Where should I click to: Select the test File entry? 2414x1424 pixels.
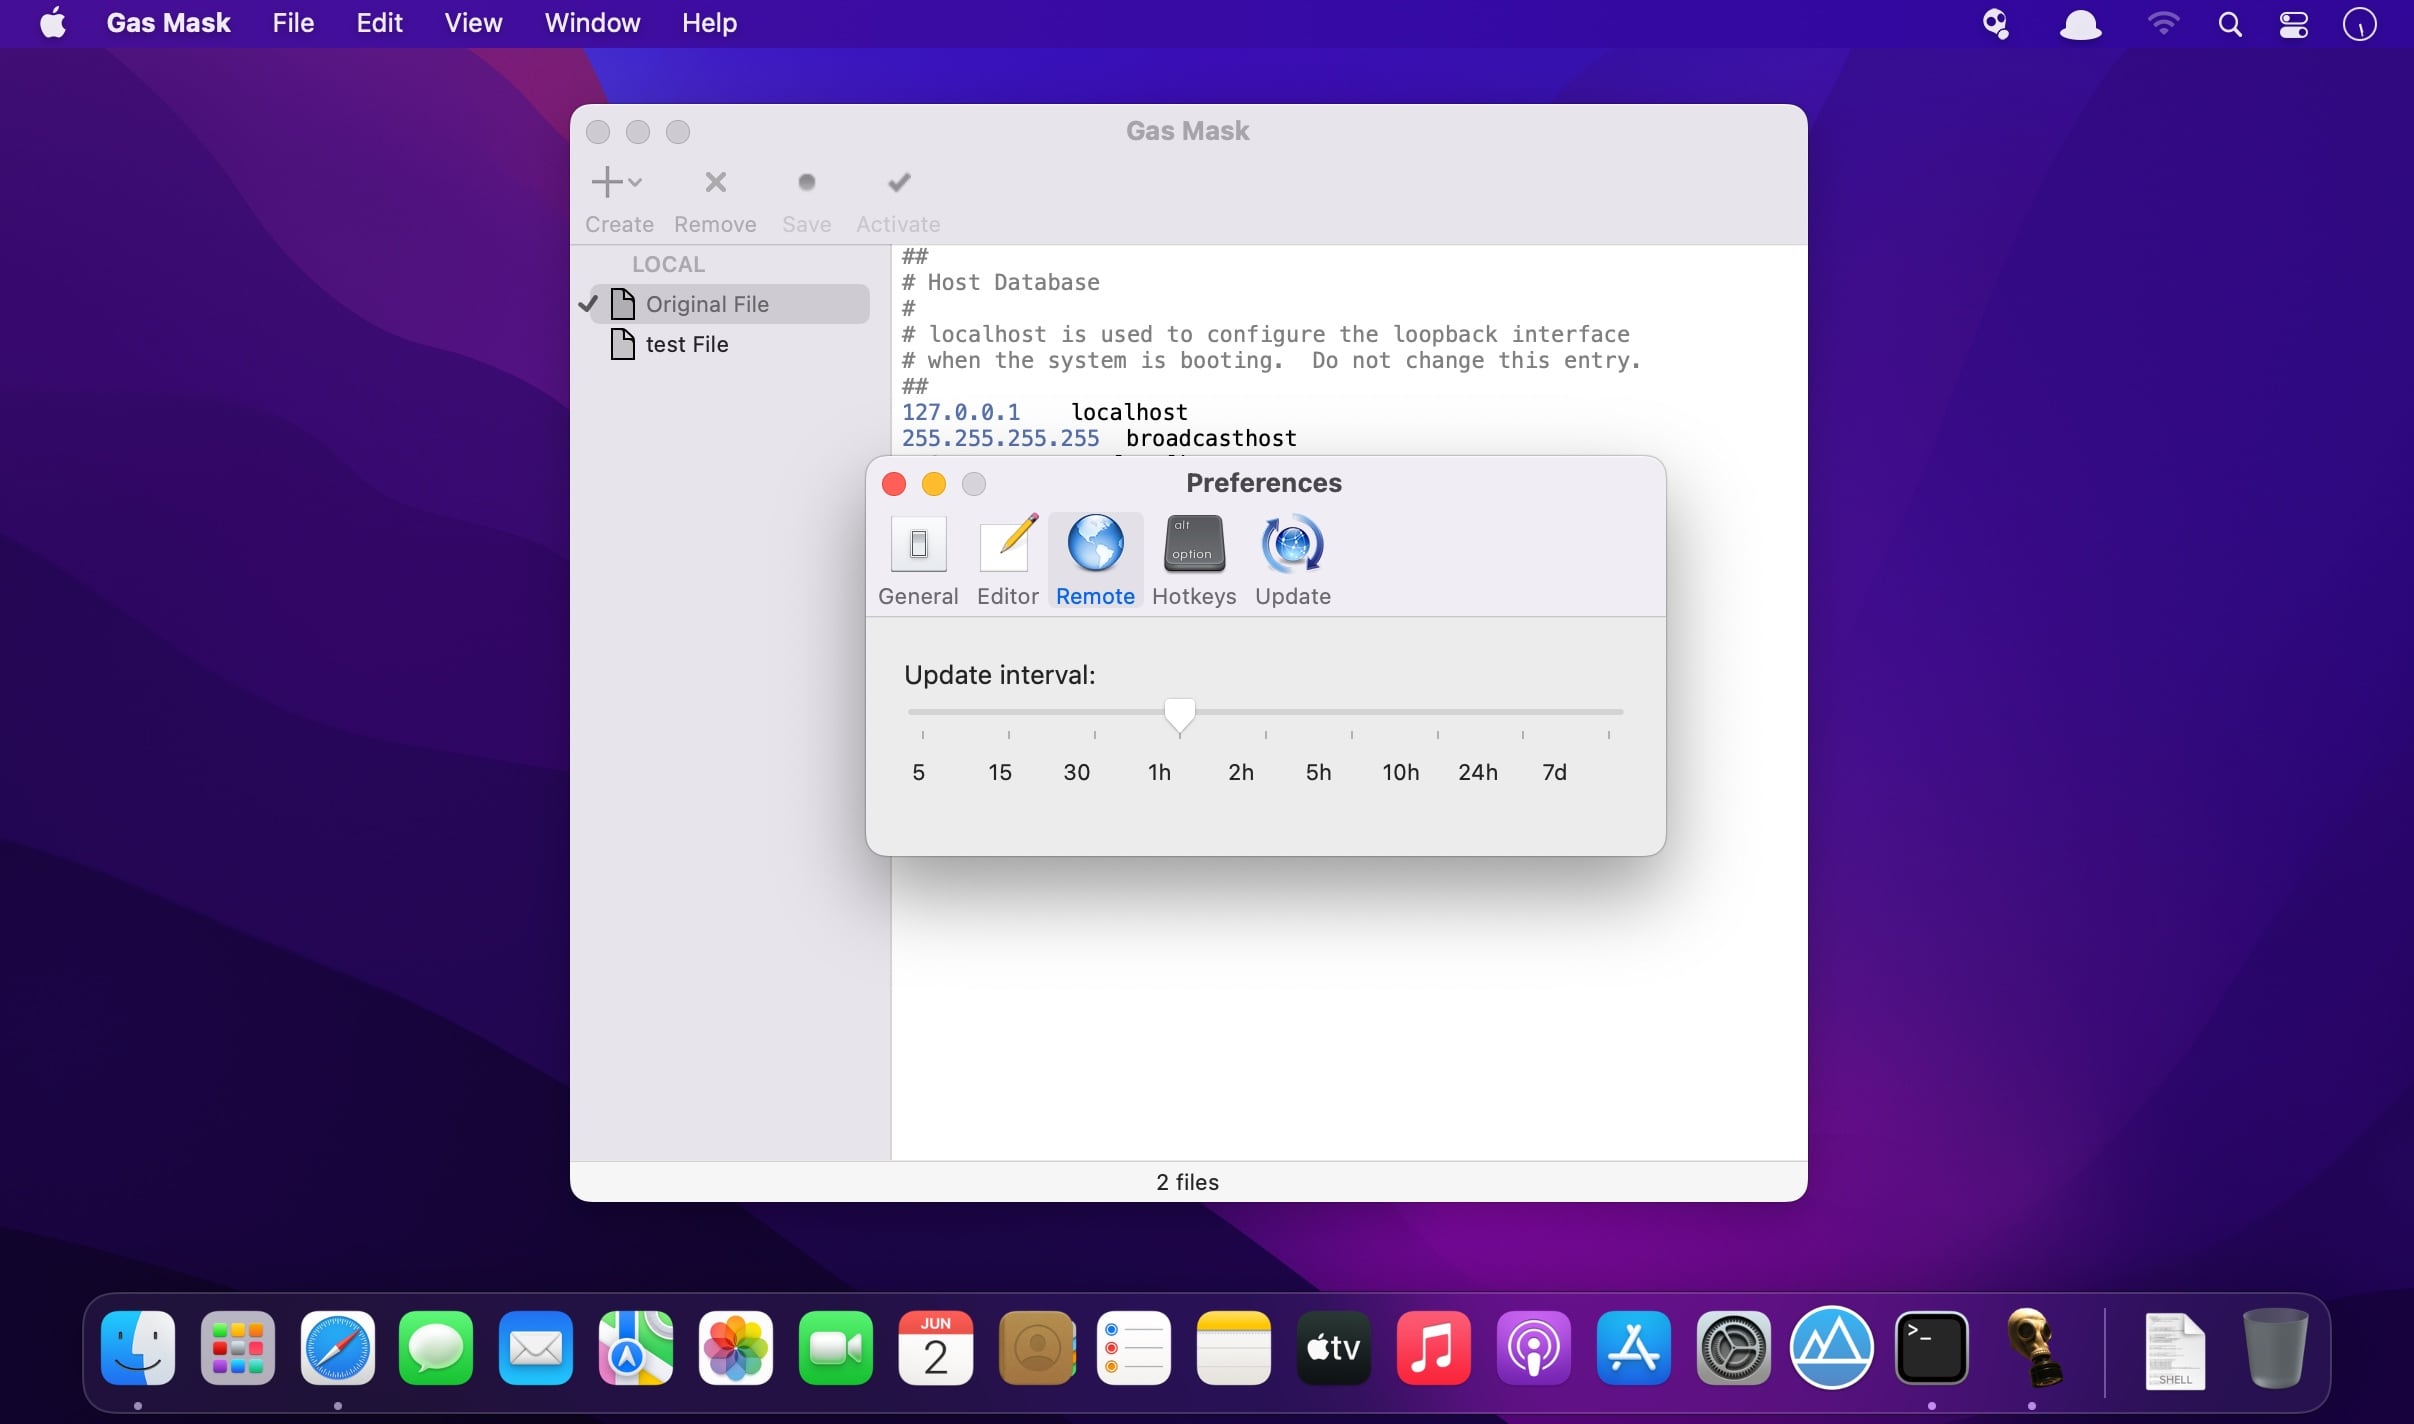point(688,344)
